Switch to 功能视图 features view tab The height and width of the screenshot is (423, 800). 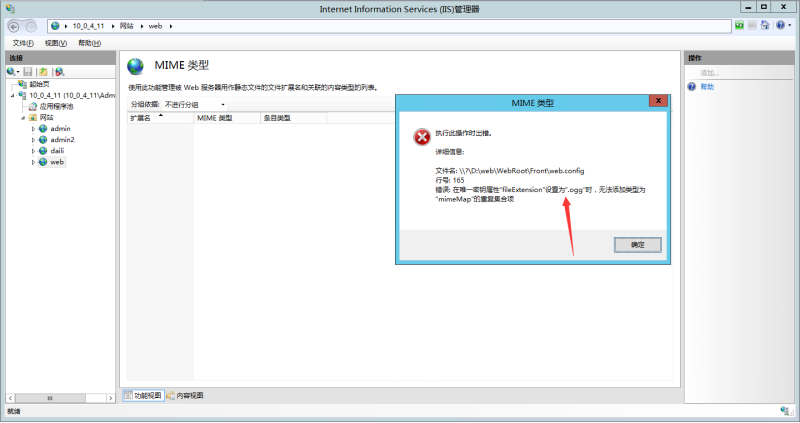coord(143,395)
